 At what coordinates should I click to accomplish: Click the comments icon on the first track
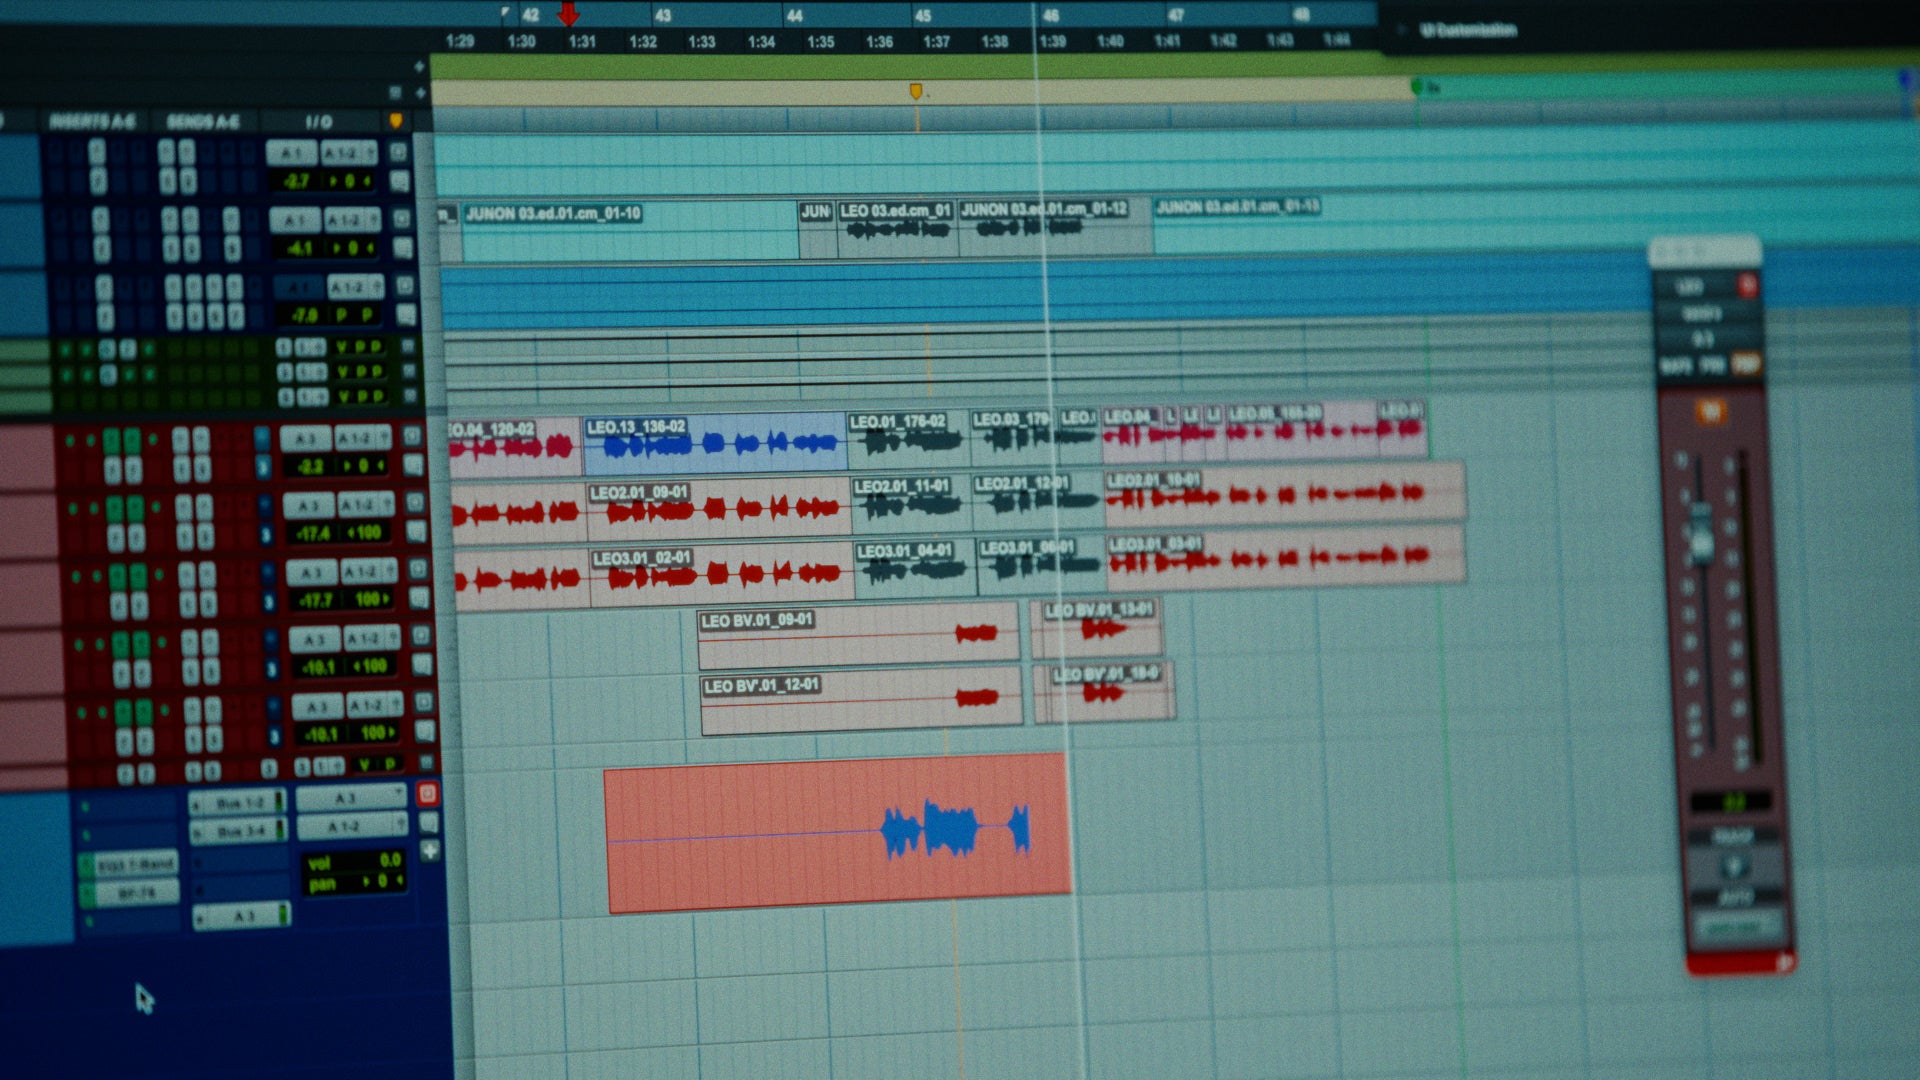coord(400,181)
